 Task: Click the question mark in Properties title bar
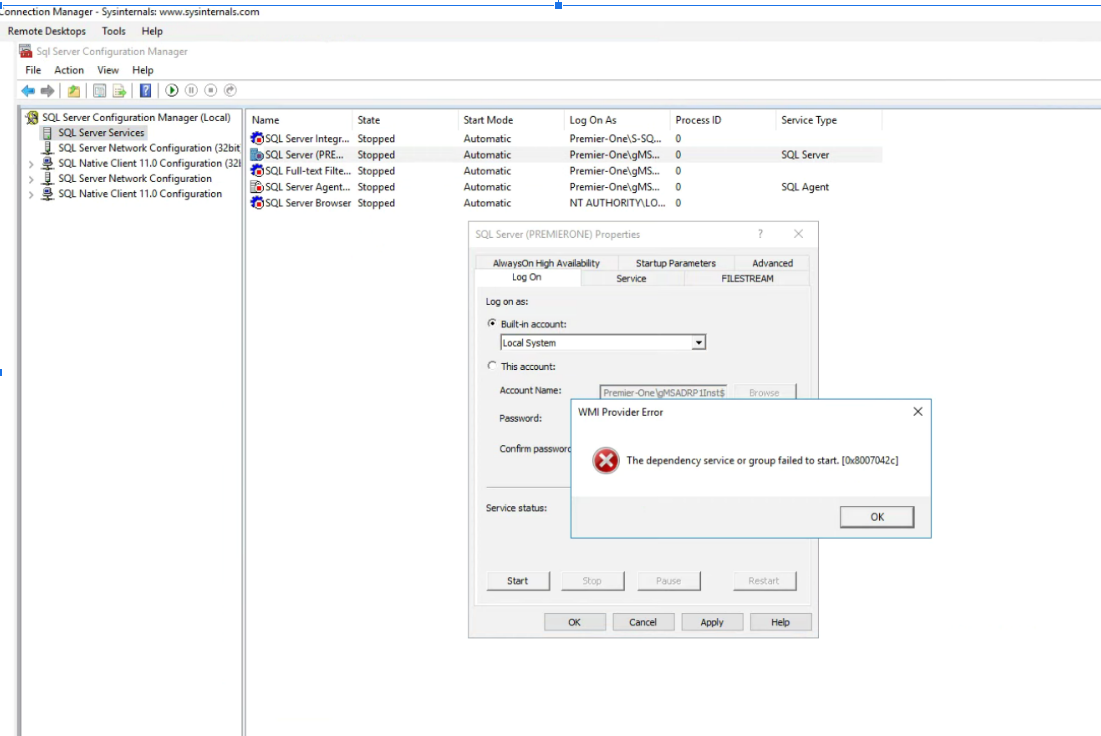tap(760, 234)
